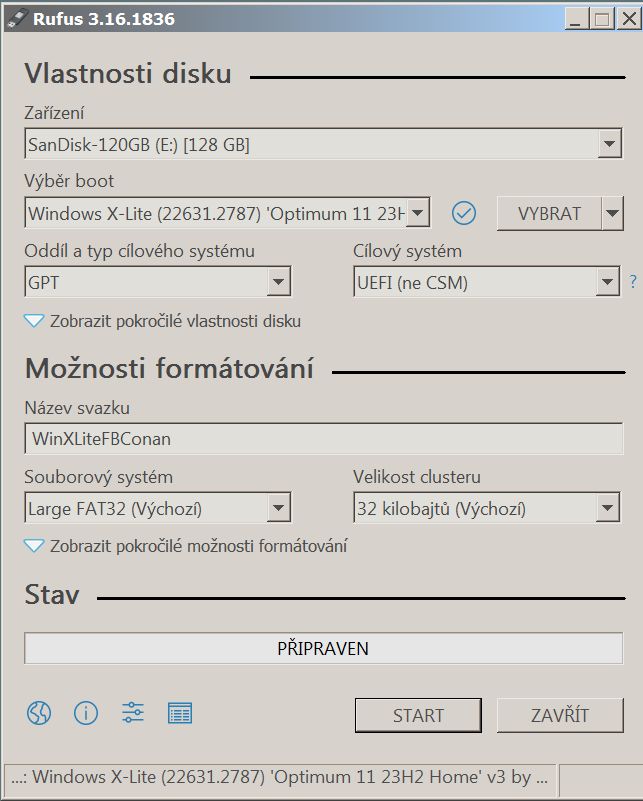
Task: Click the checksum checkmark icon
Action: pyautogui.click(x=464, y=213)
